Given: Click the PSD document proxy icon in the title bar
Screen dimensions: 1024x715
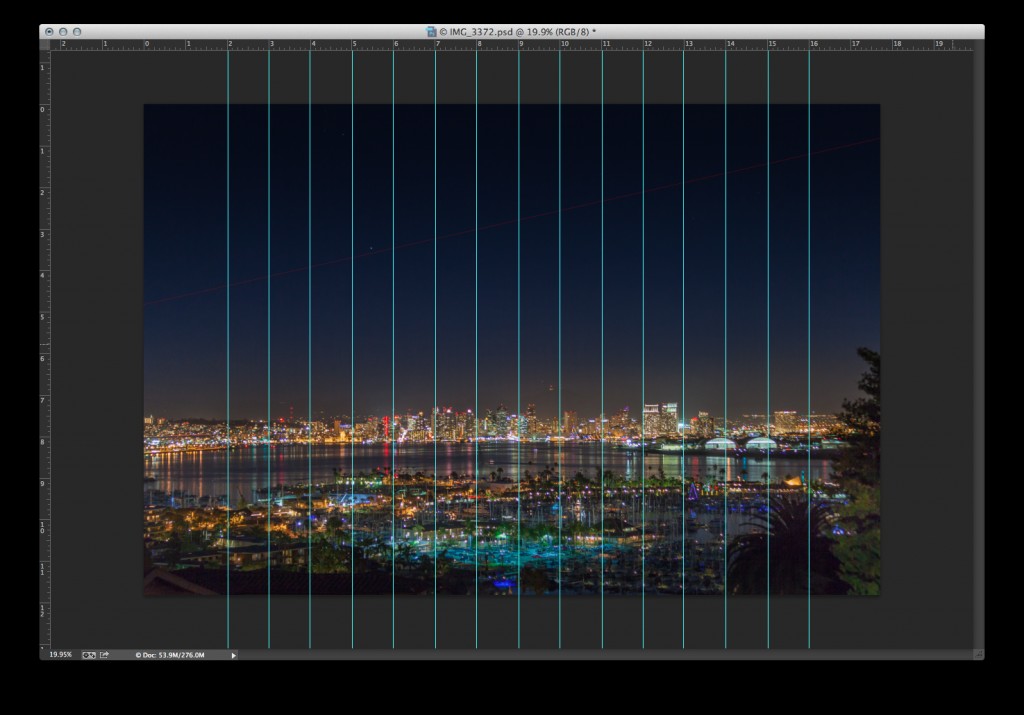Looking at the screenshot, I should click(x=433, y=31).
